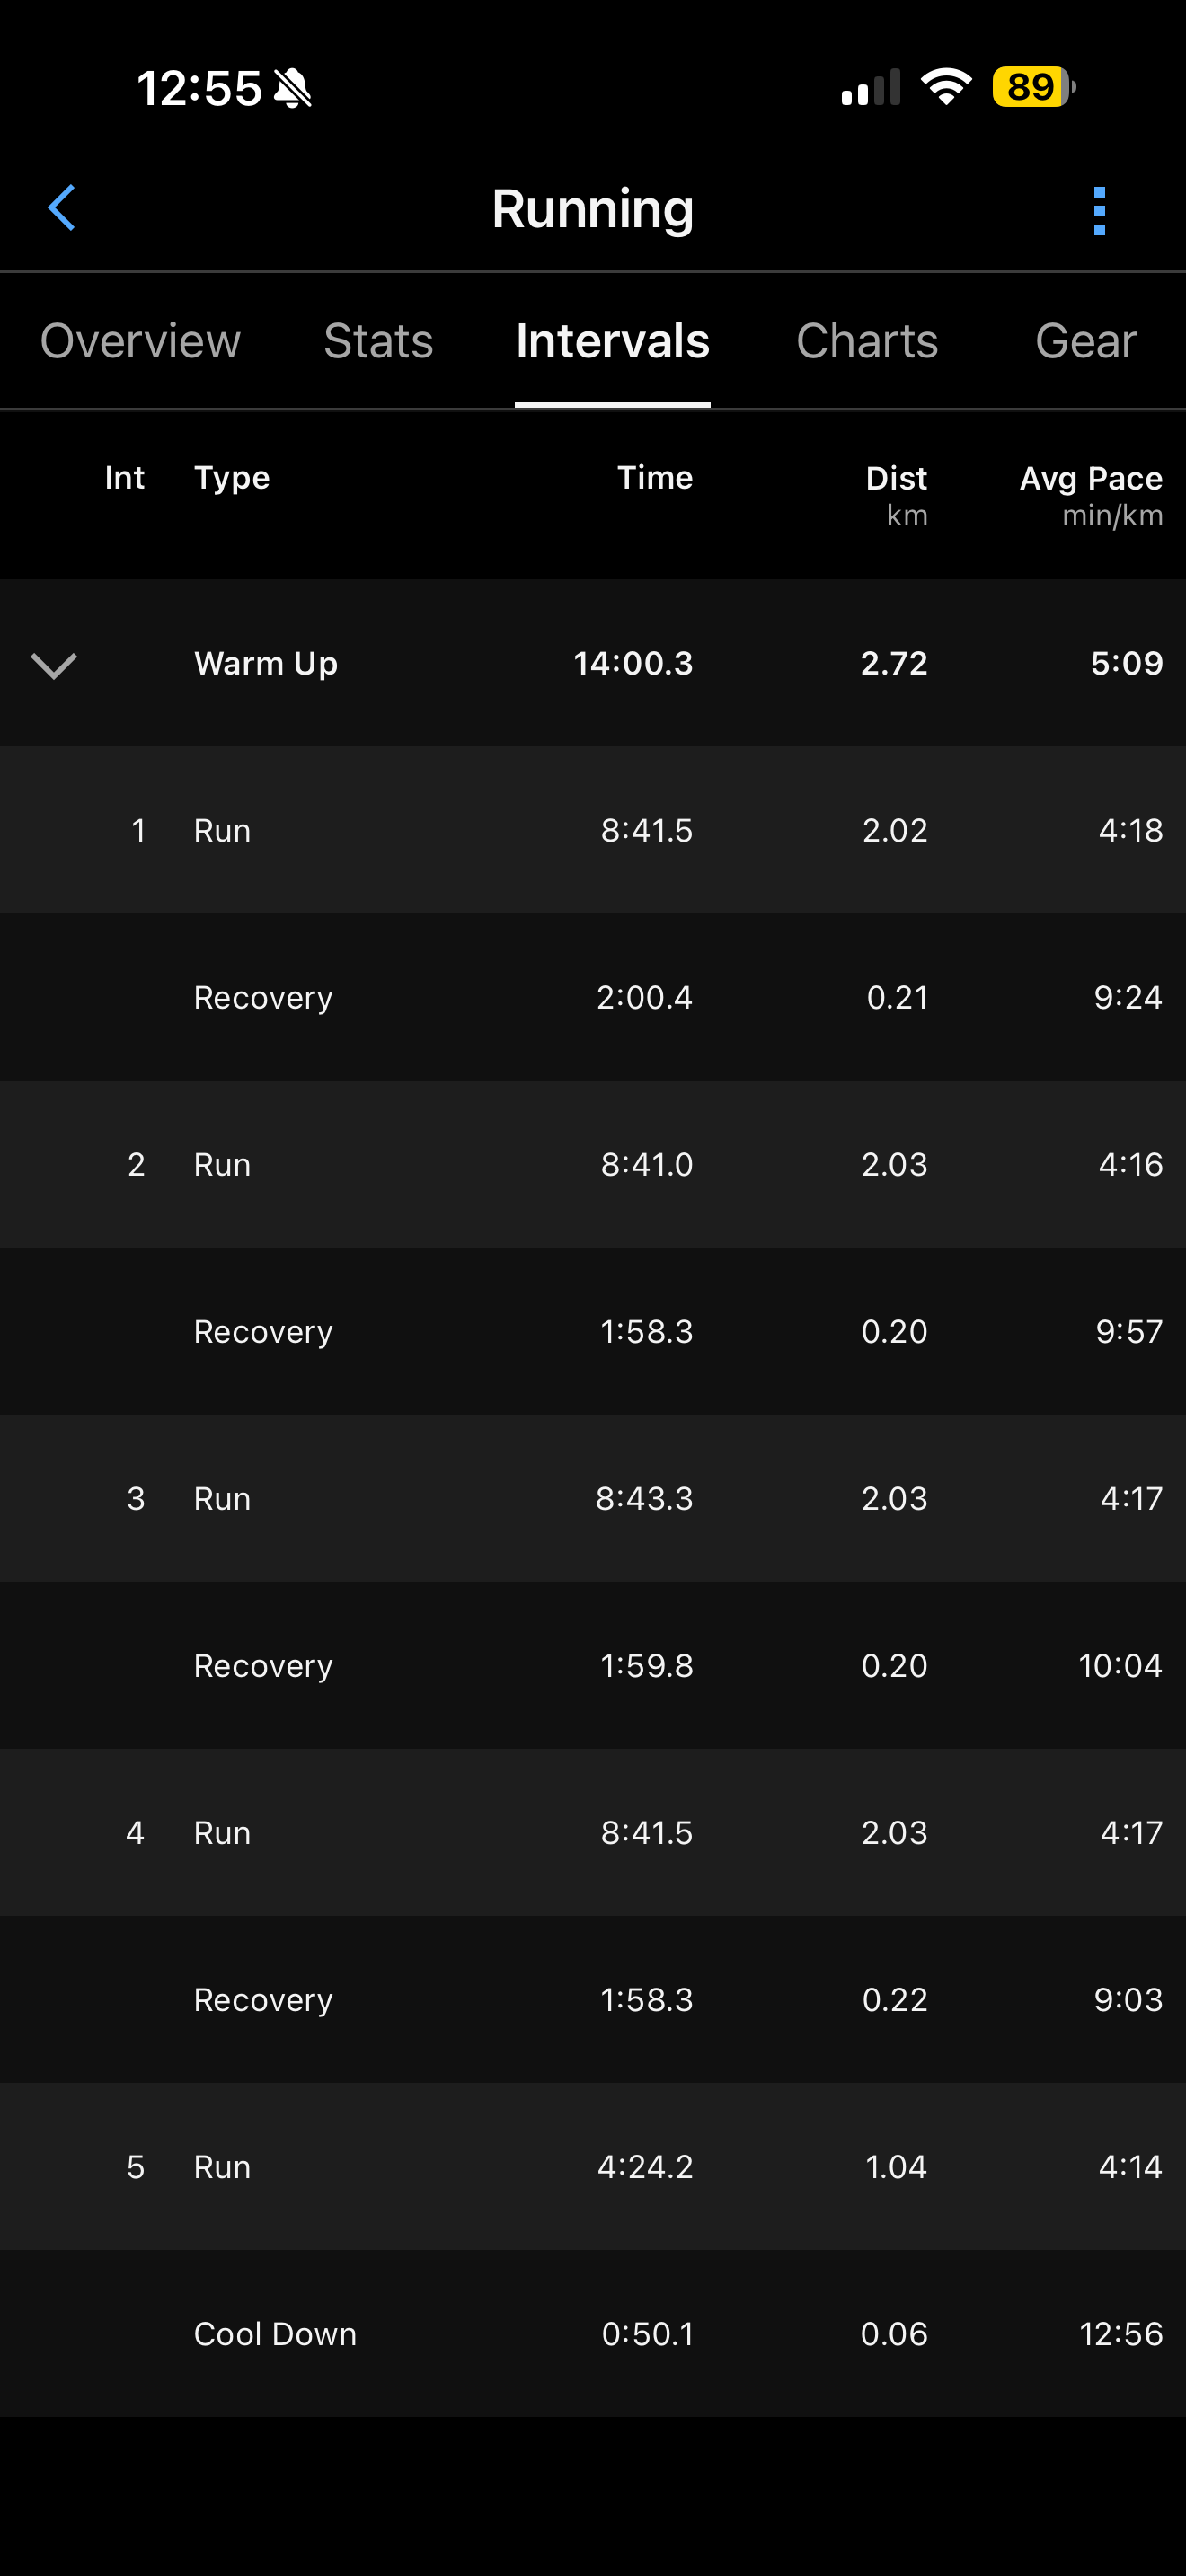Tap the Recovery row with 10:04 pace
Viewport: 1186px width, 2576px height.
[x=593, y=1666]
